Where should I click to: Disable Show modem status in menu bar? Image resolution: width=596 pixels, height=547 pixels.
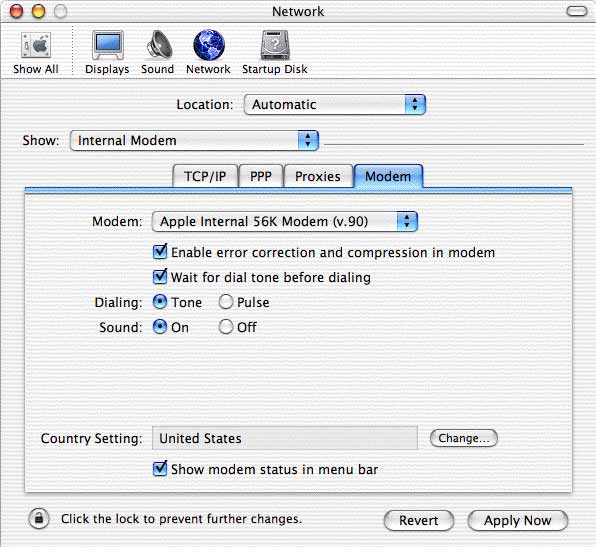(160, 468)
